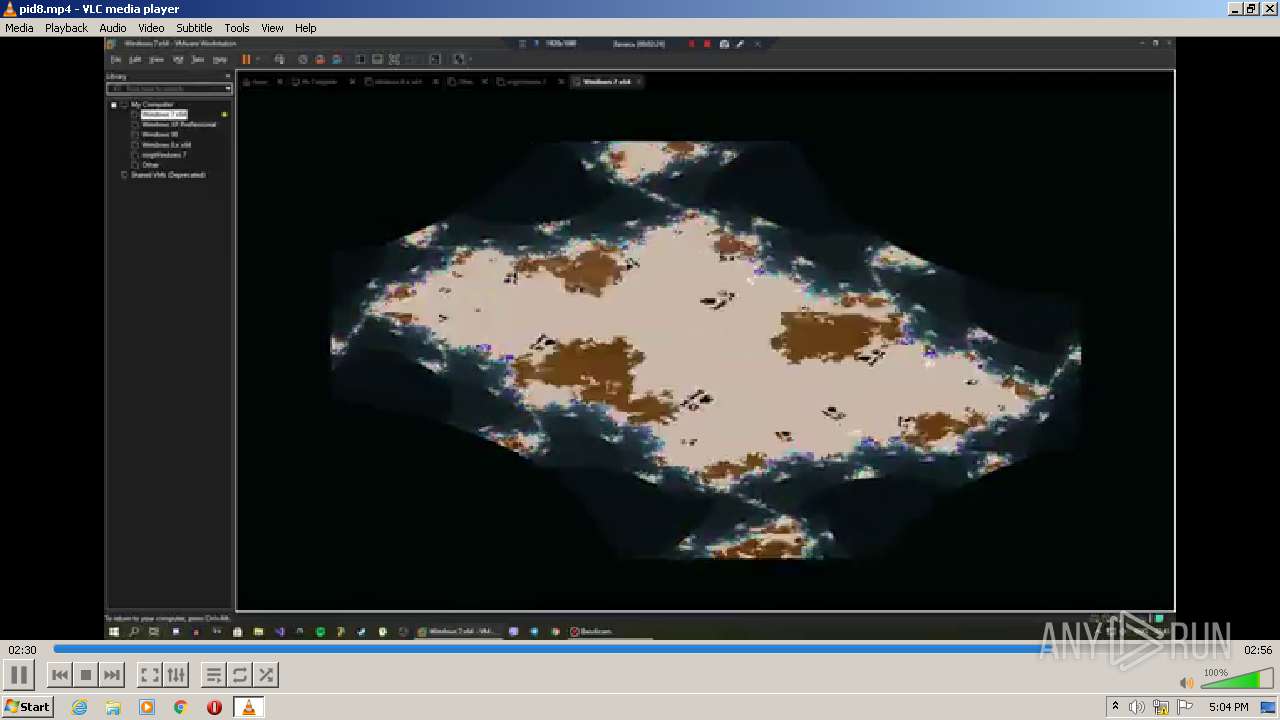Open the clock showing 5:04 PM
Image resolution: width=1280 pixels, height=720 pixels.
tap(1228, 707)
